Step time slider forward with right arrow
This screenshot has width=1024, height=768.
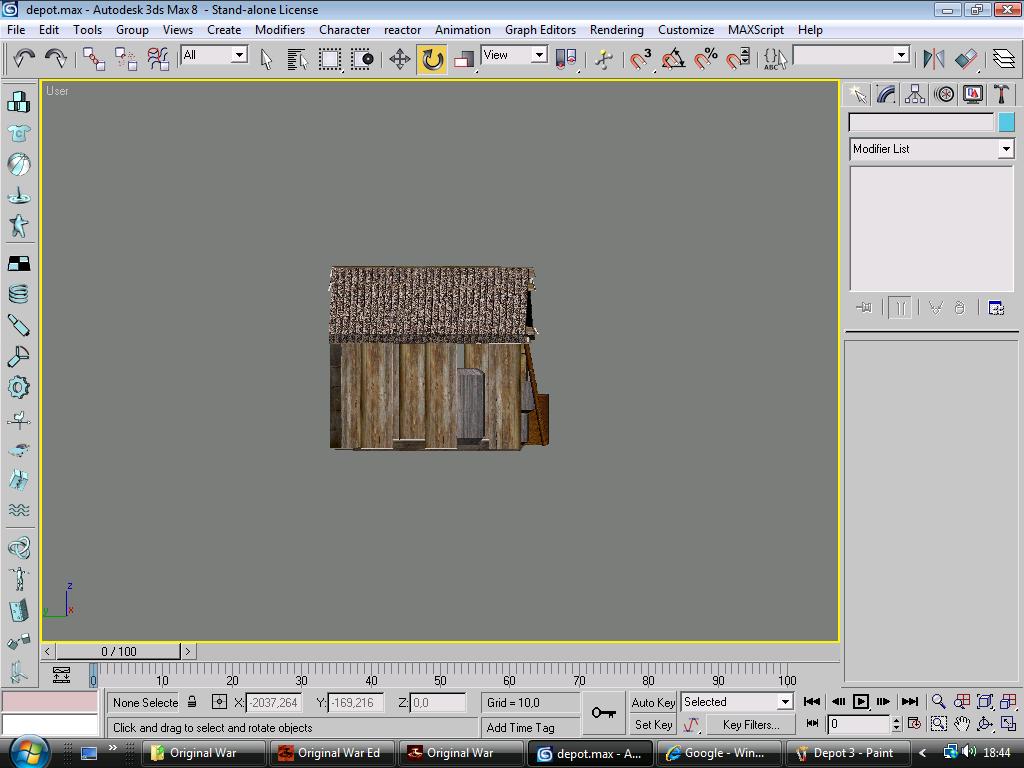point(188,651)
